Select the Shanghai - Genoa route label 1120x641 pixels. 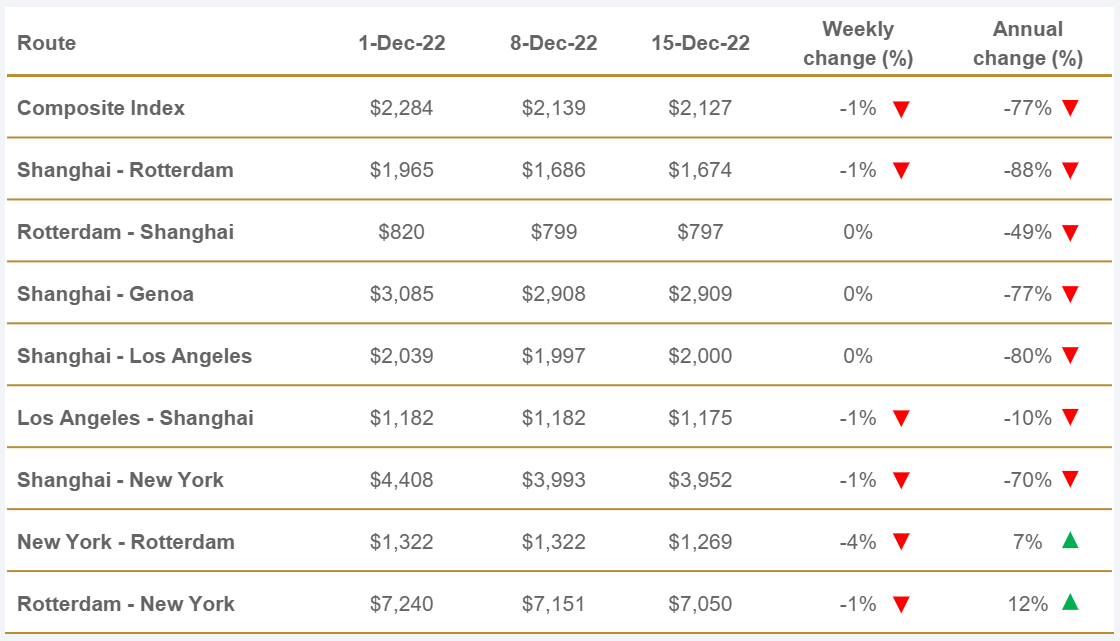[105, 294]
